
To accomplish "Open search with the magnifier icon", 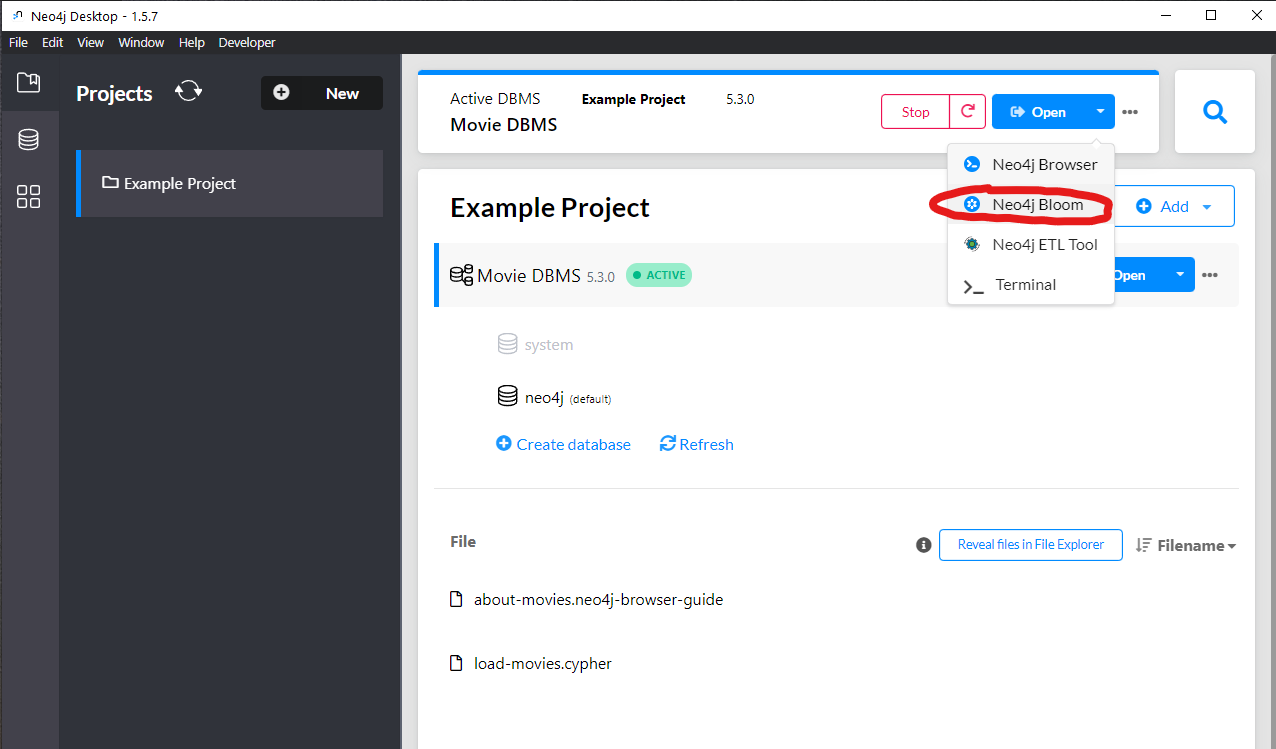I will point(1214,111).
